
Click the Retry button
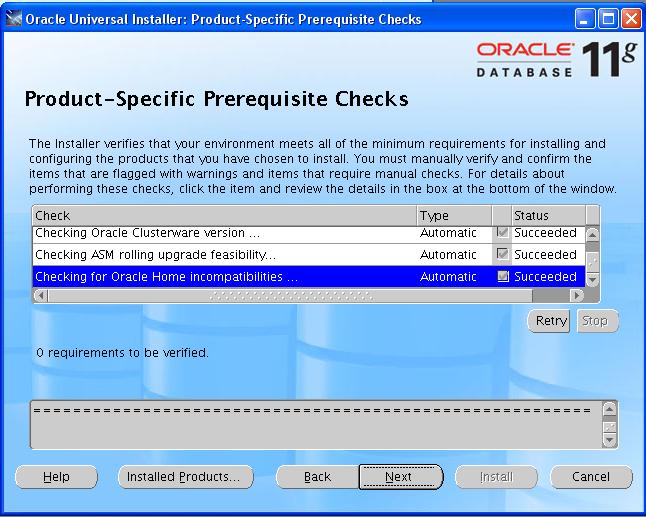pos(550,321)
